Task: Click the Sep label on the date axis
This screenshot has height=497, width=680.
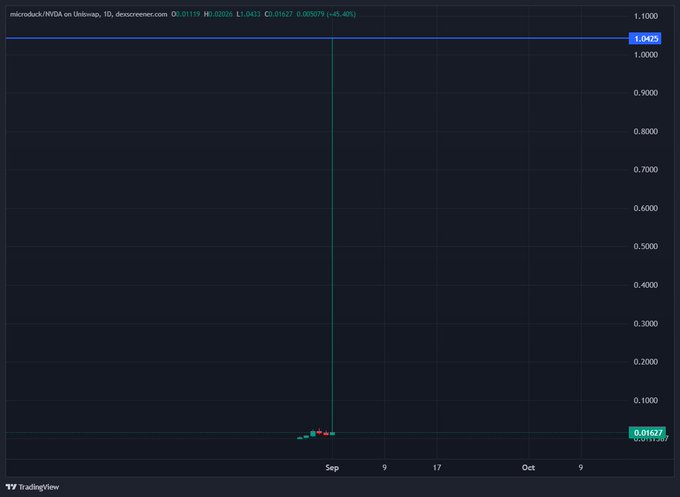Action: [332, 468]
